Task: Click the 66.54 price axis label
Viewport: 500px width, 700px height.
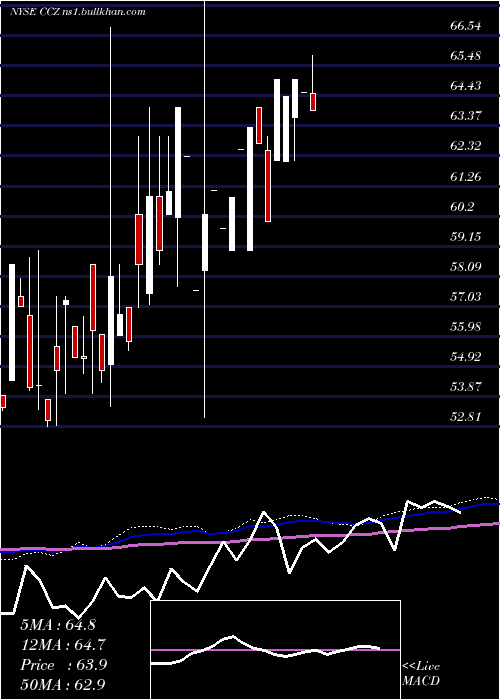Action: point(466,26)
